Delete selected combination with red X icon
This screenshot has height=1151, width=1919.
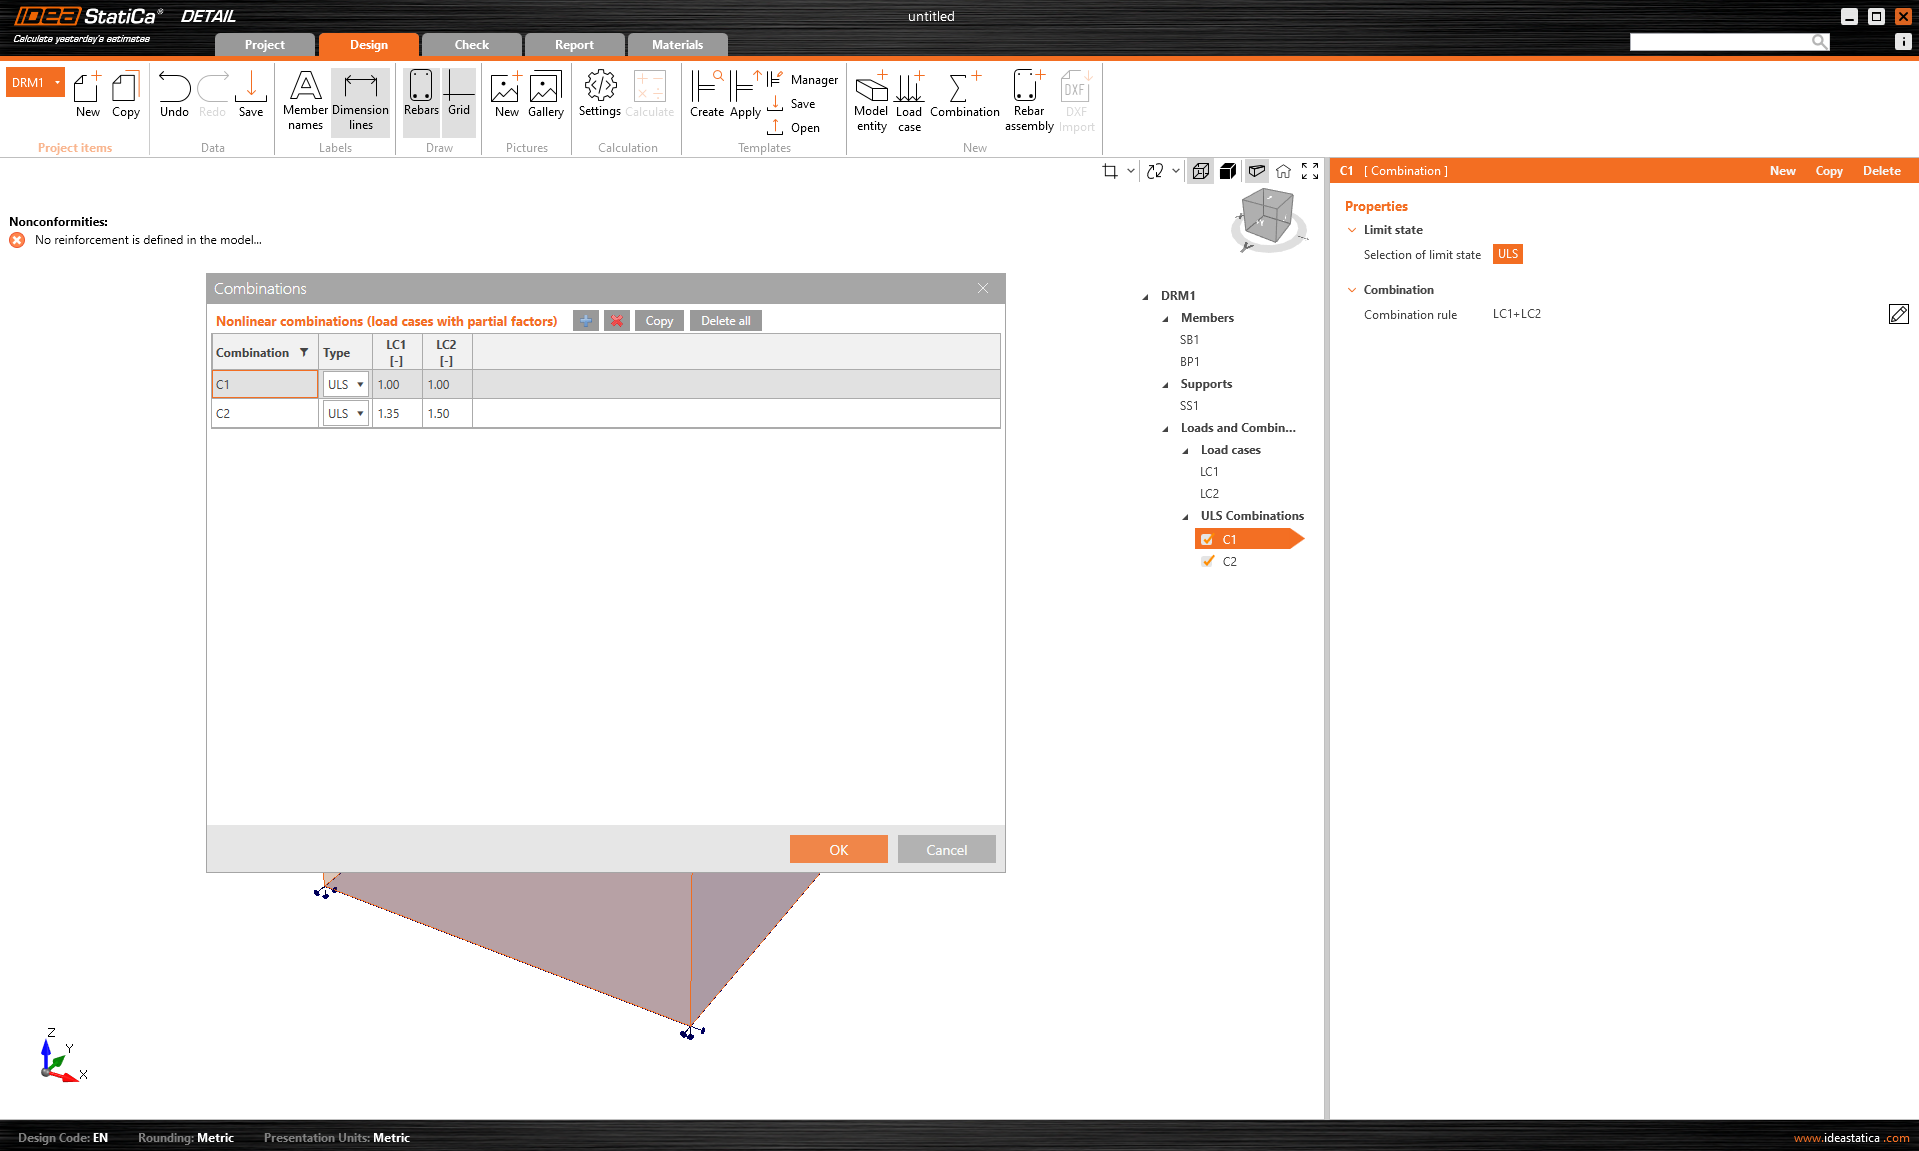617,321
